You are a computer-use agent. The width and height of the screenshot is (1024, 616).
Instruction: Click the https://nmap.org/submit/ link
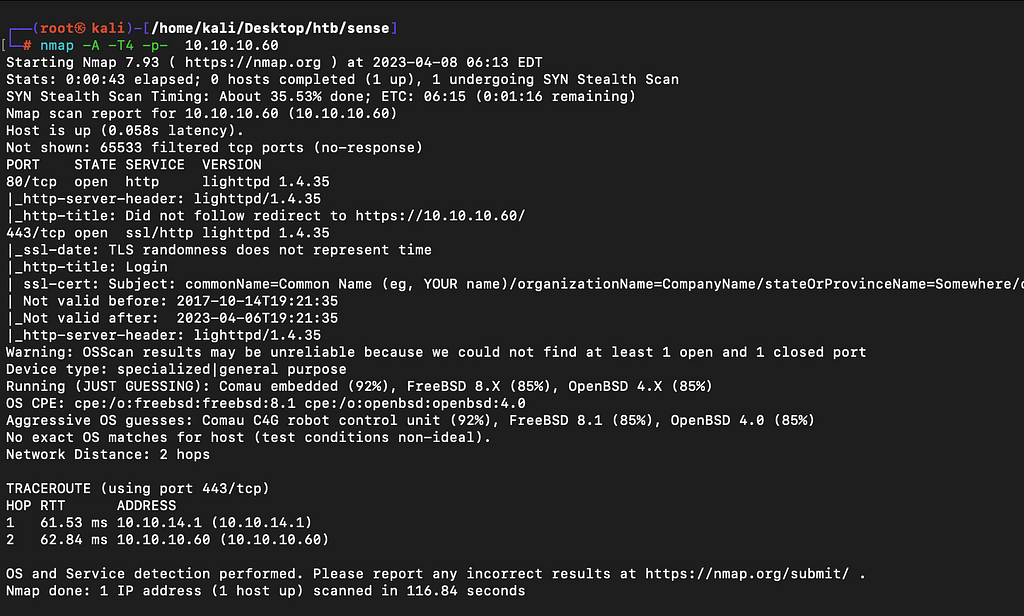[x=747, y=574]
